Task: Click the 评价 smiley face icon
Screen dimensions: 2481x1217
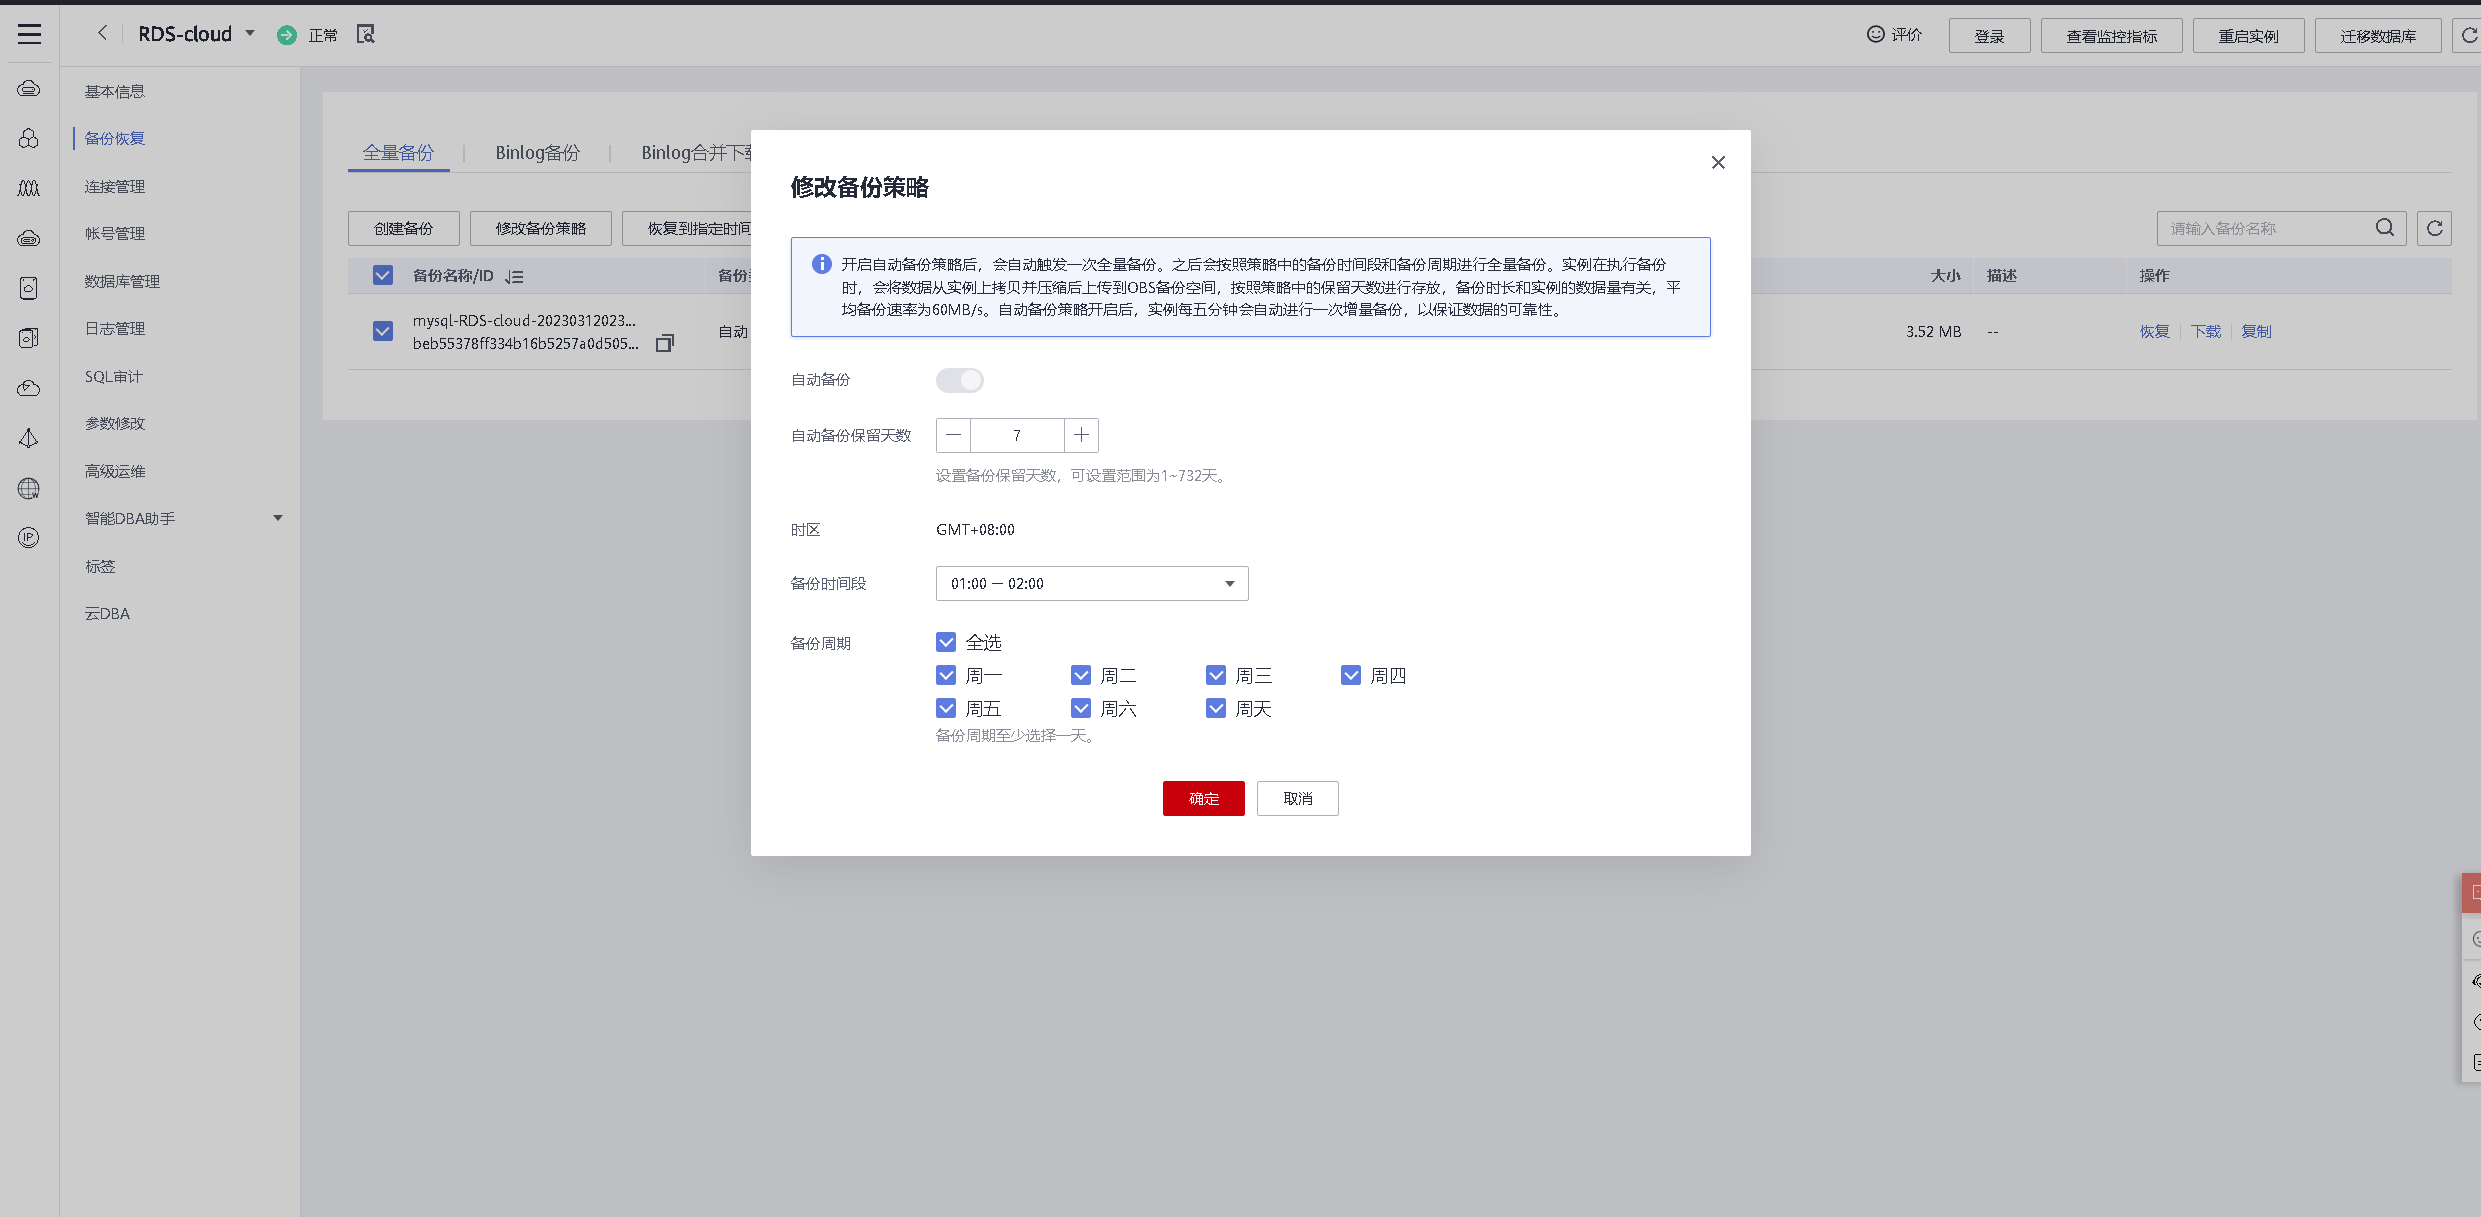Action: (1875, 34)
